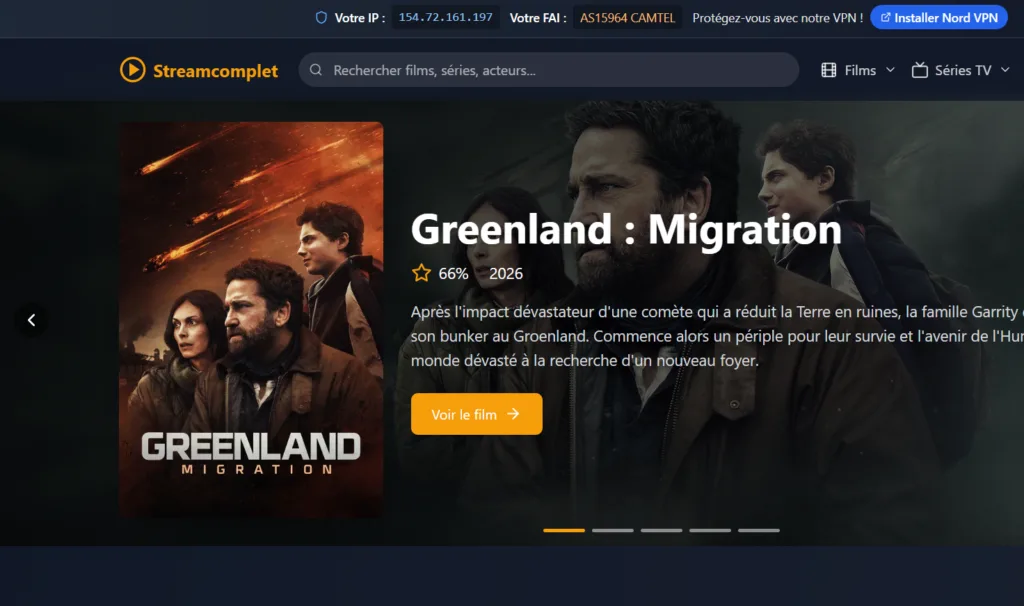Select the last carousel slide indicator
Viewport: 1024px width, 606px height.
(759, 530)
